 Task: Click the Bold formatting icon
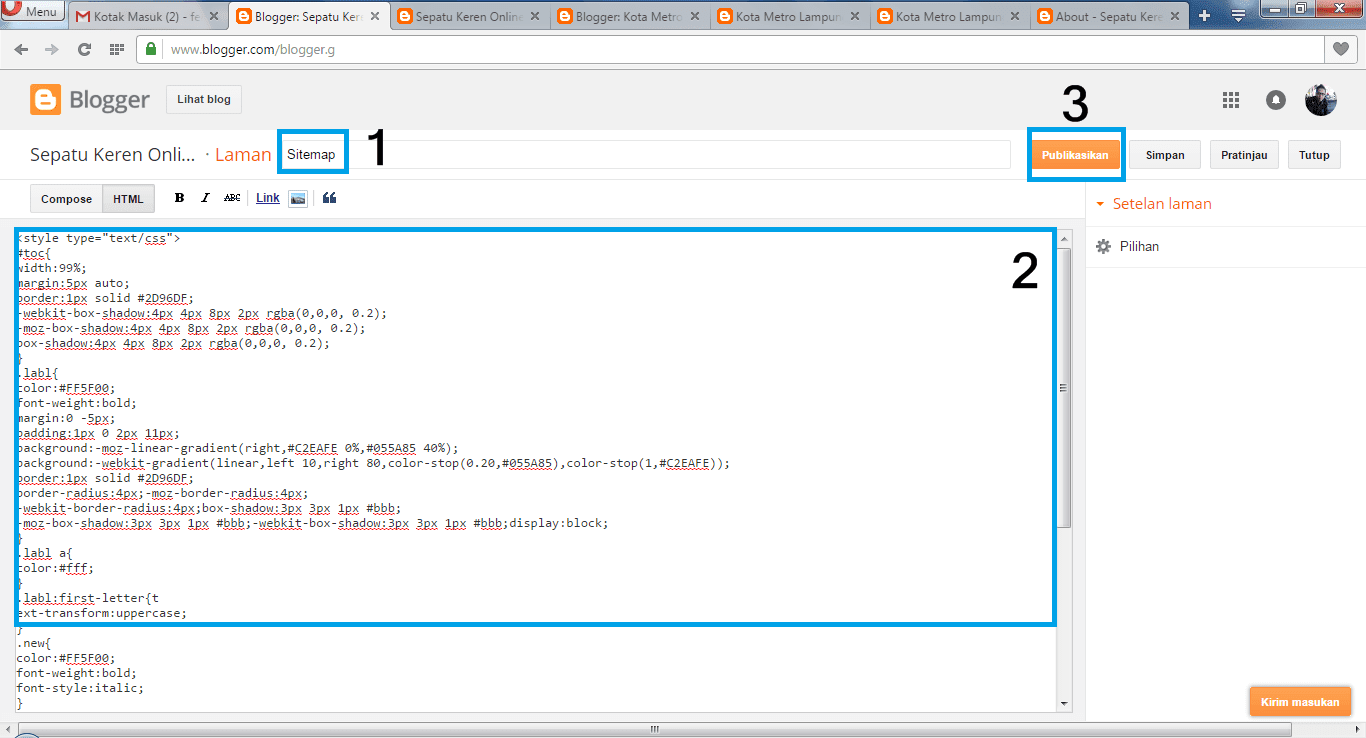tap(180, 198)
